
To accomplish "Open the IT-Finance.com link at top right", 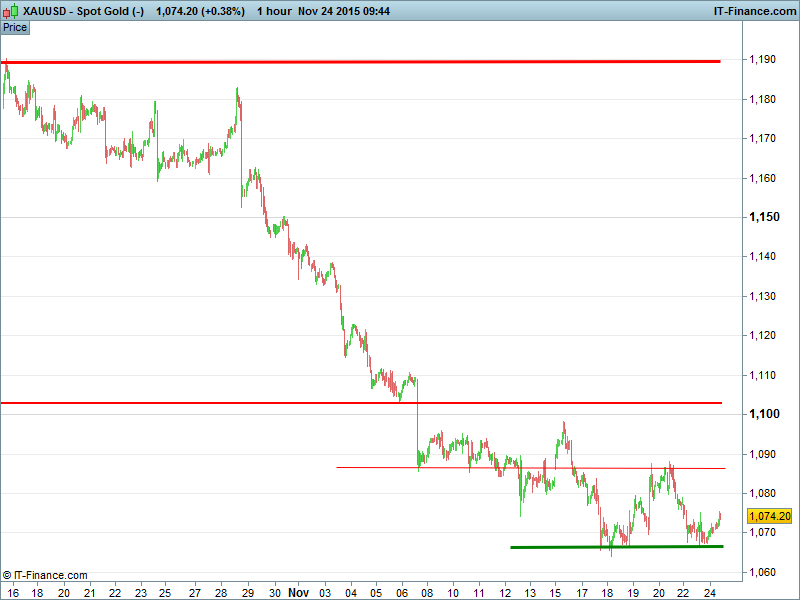I will pyautogui.click(x=753, y=11).
